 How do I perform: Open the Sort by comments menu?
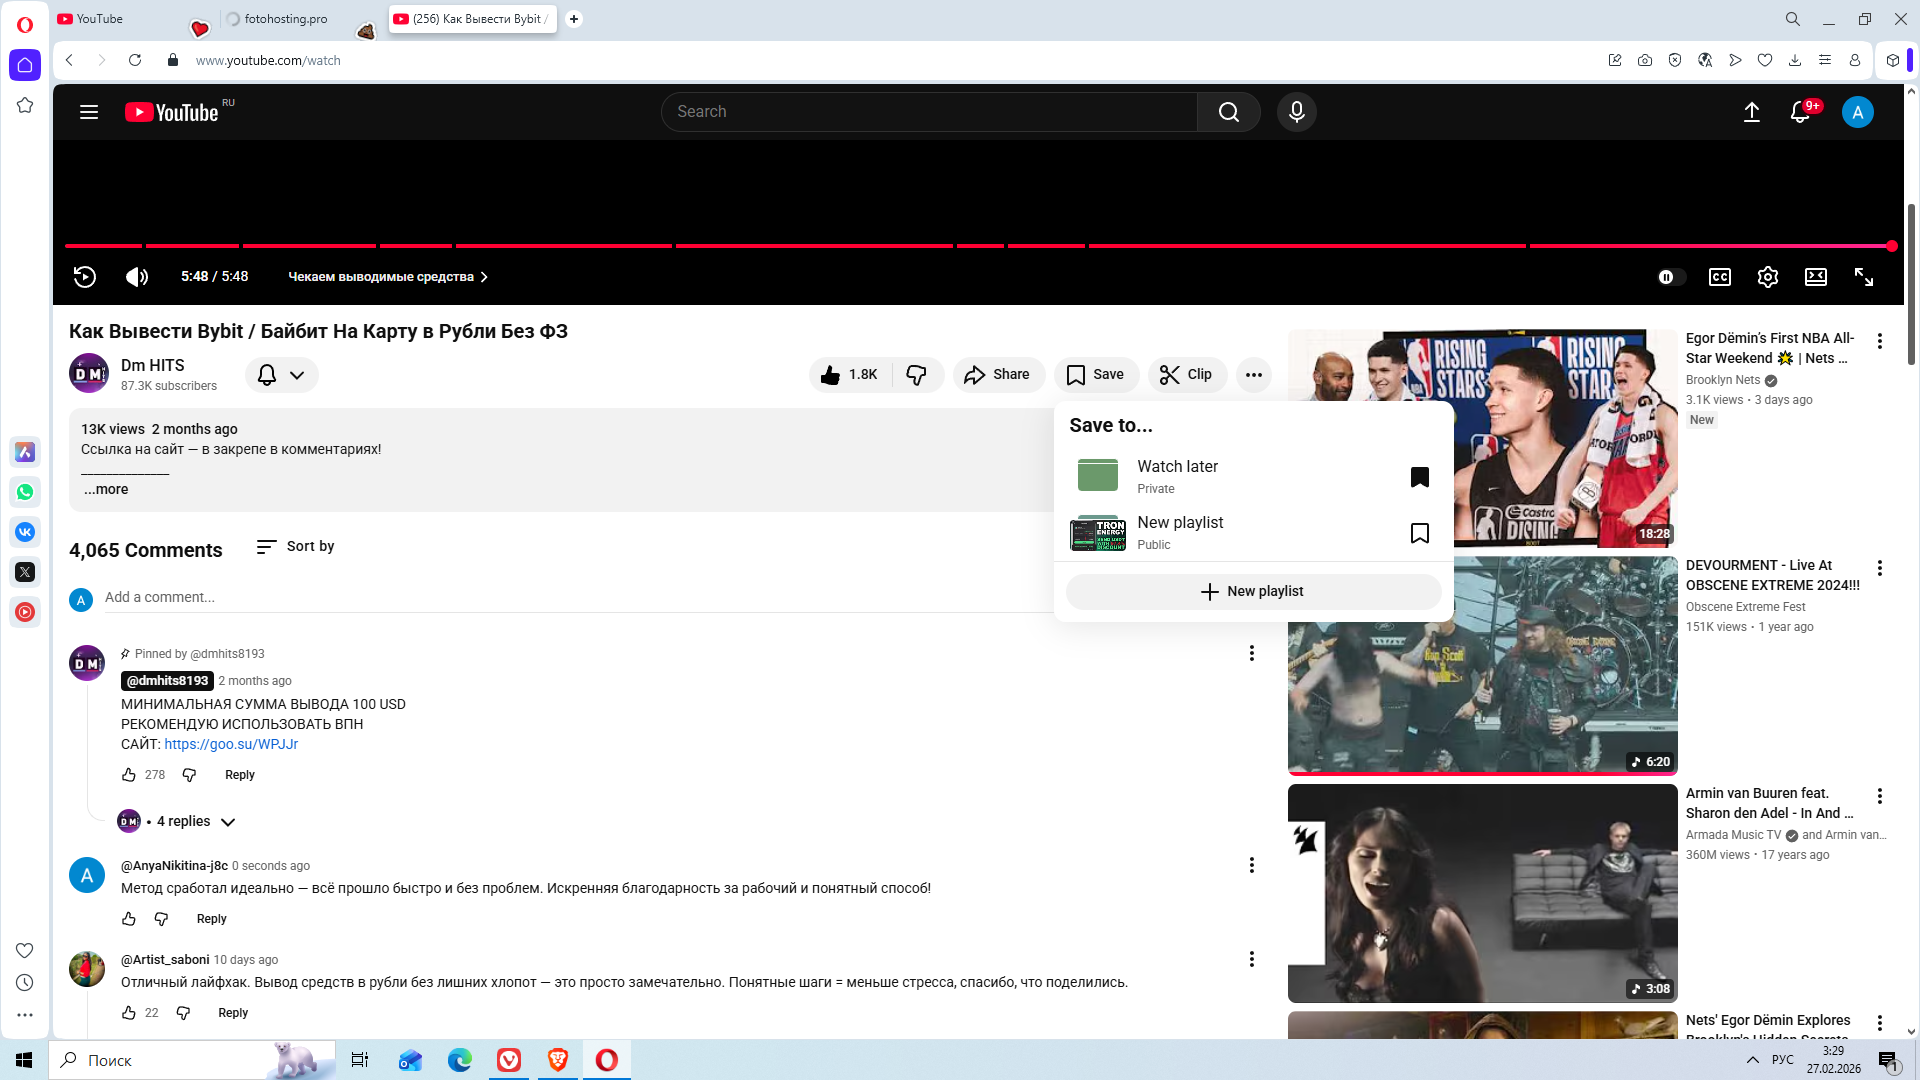click(296, 547)
